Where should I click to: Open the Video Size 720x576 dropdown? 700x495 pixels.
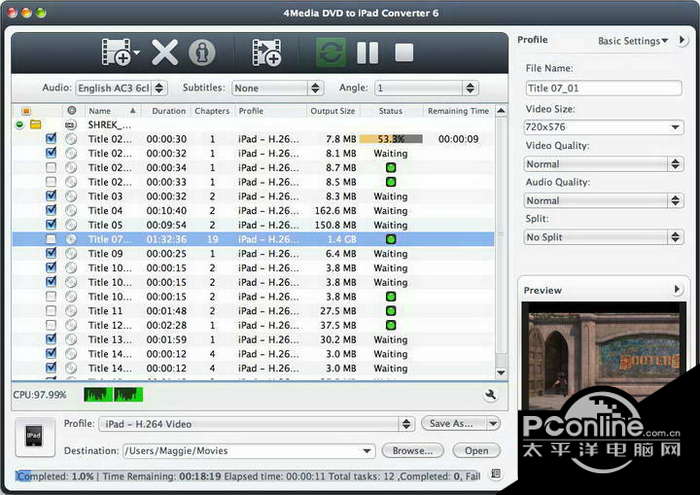[604, 127]
